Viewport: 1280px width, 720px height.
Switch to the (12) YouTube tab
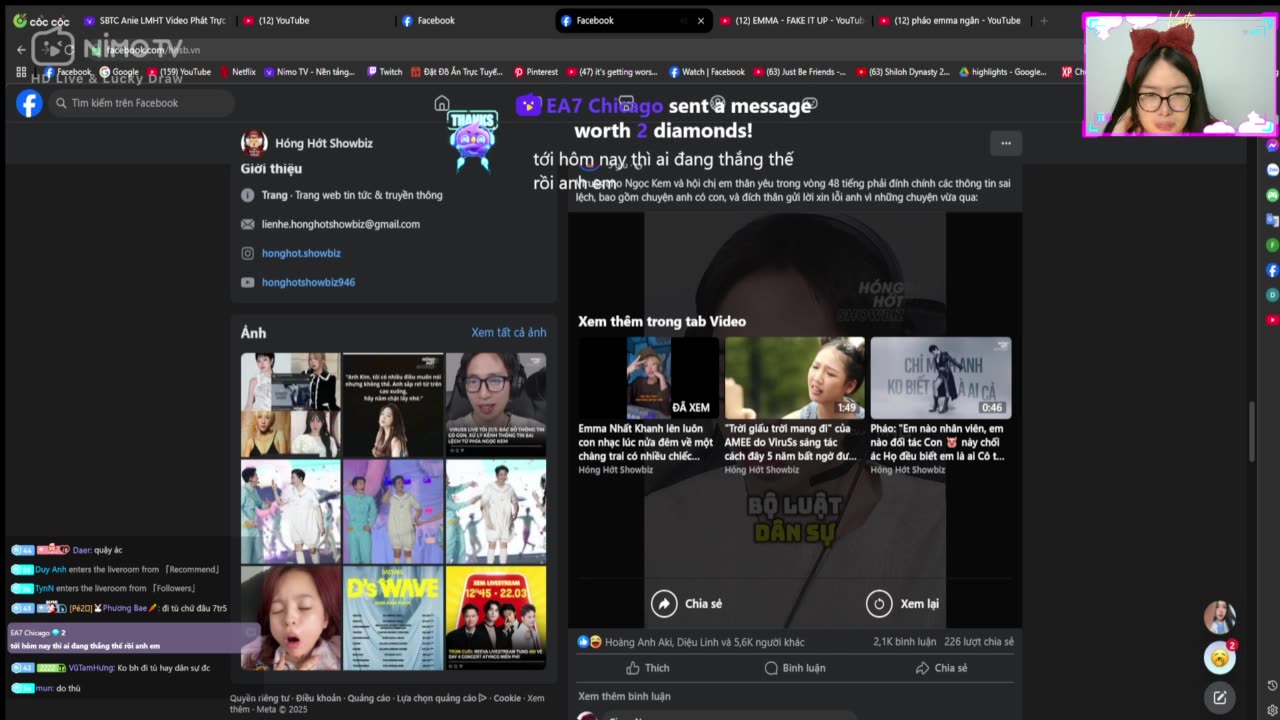[x=316, y=20]
